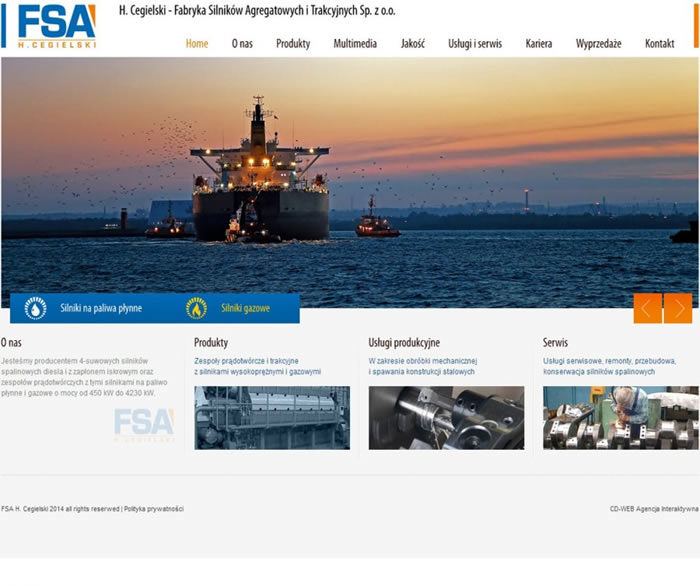Open the Produkty engine thumbnail
Screen dimensions: 700x586
point(272,418)
